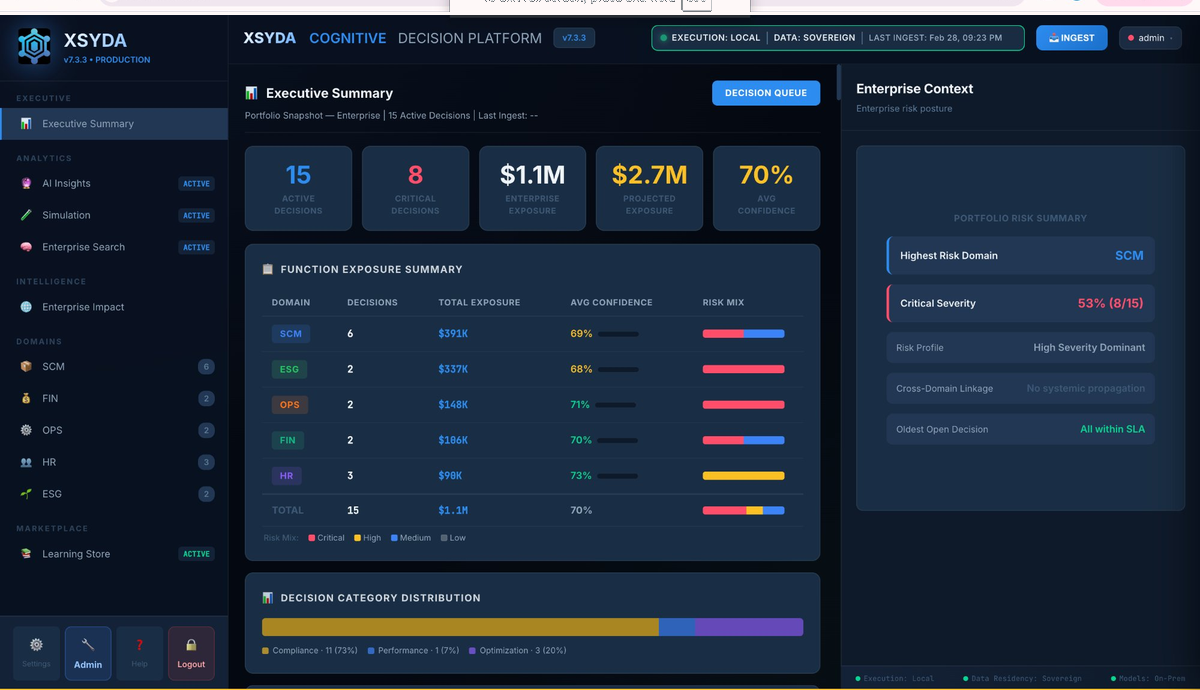Select the ESG domain tag in table
Screen dimensions: 1200x690
(x=290, y=370)
